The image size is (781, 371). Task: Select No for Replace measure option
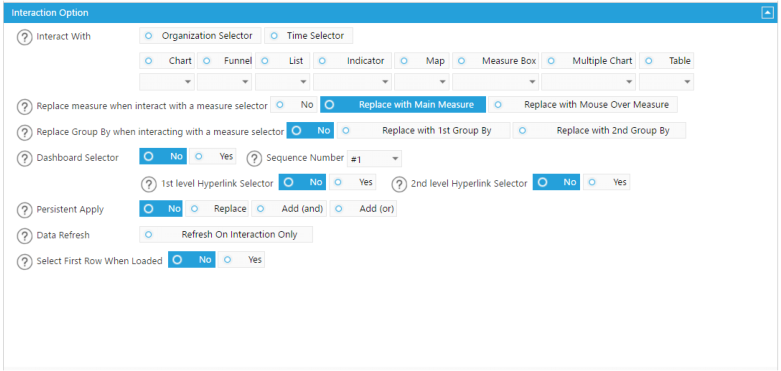(x=294, y=105)
